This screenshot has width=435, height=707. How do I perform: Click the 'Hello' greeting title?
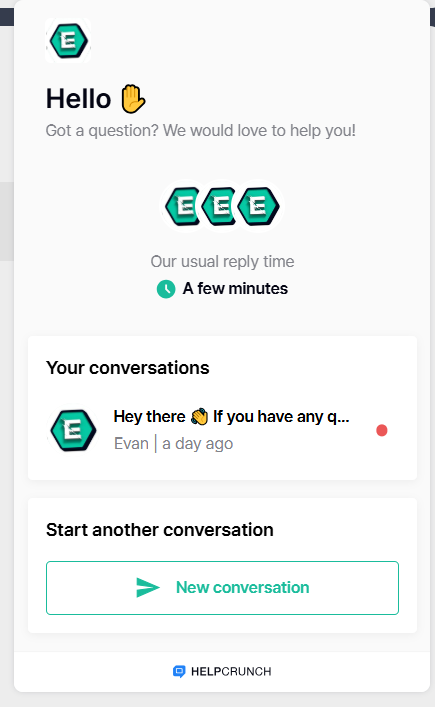[x=78, y=99]
